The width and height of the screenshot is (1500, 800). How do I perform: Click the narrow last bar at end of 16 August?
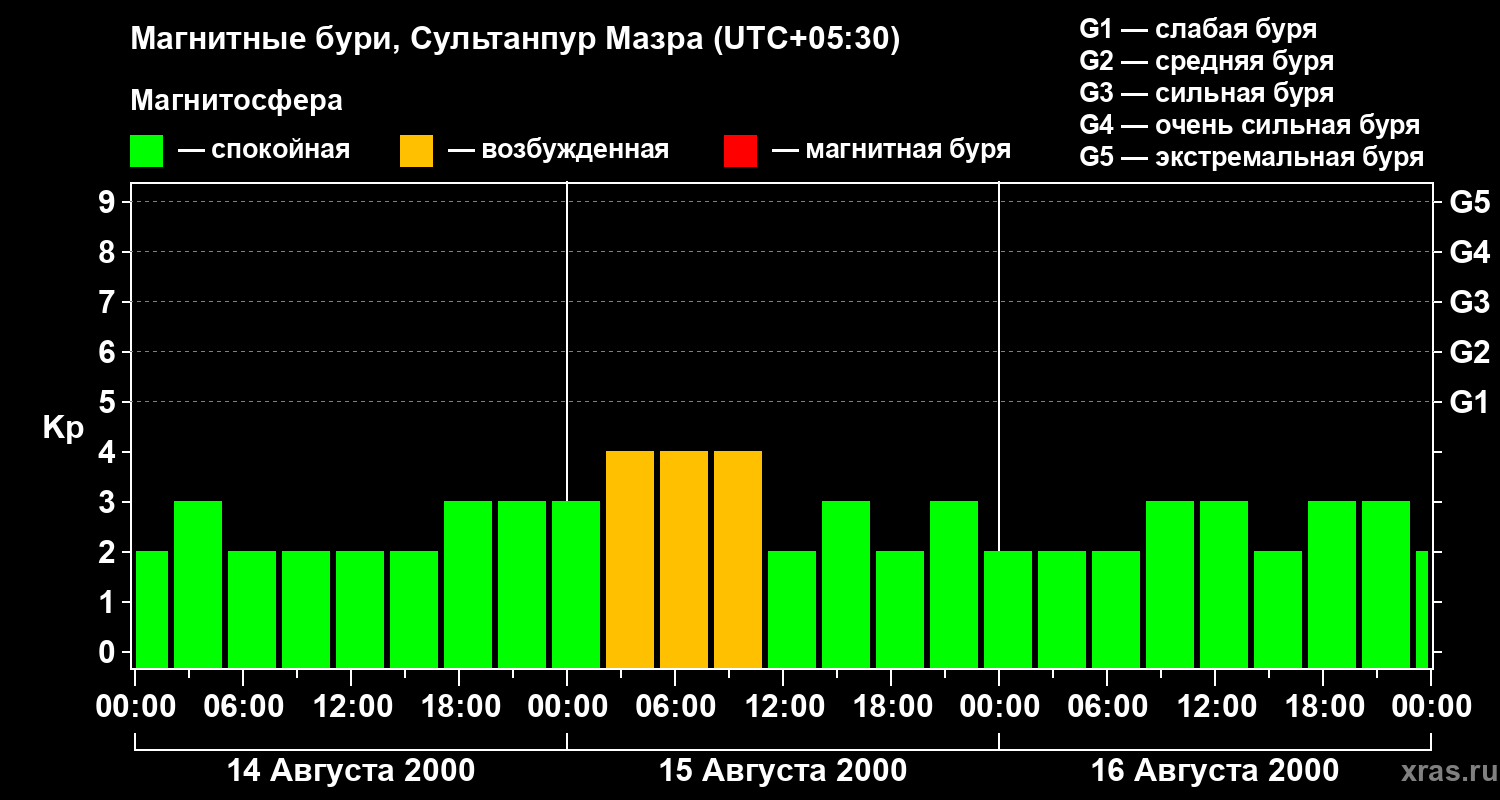point(1422,609)
